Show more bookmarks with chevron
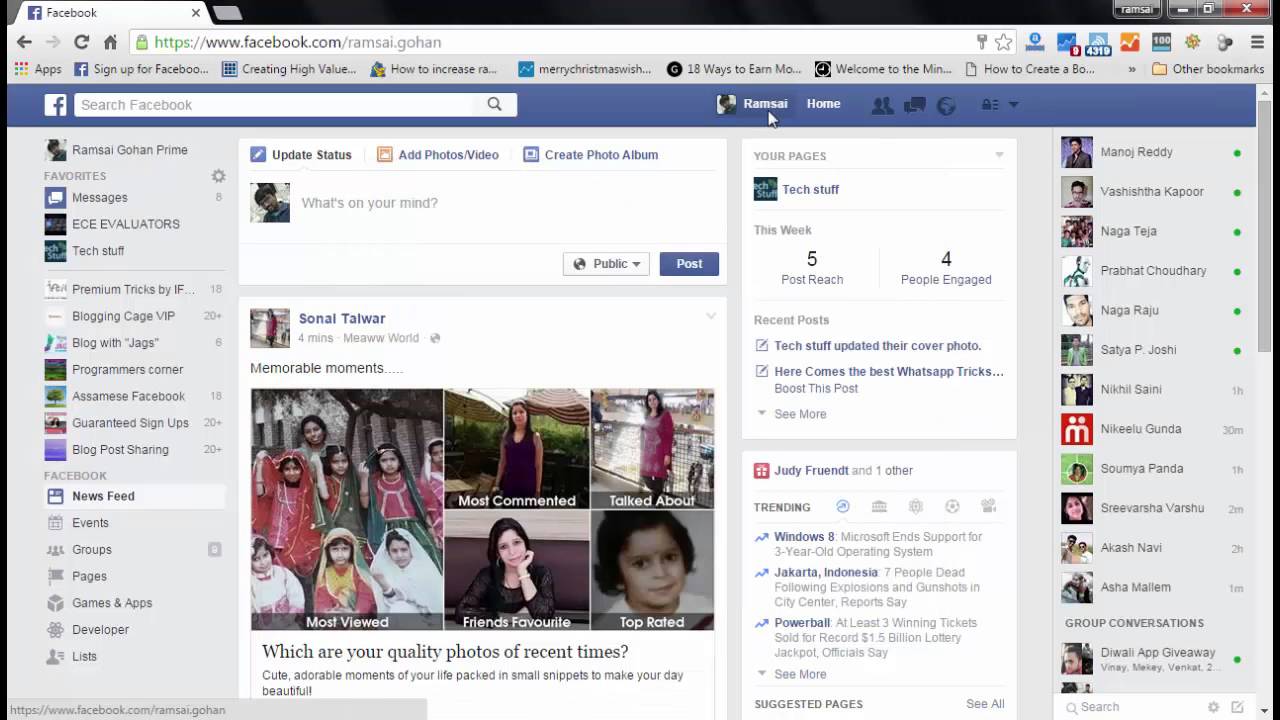 1132,69
